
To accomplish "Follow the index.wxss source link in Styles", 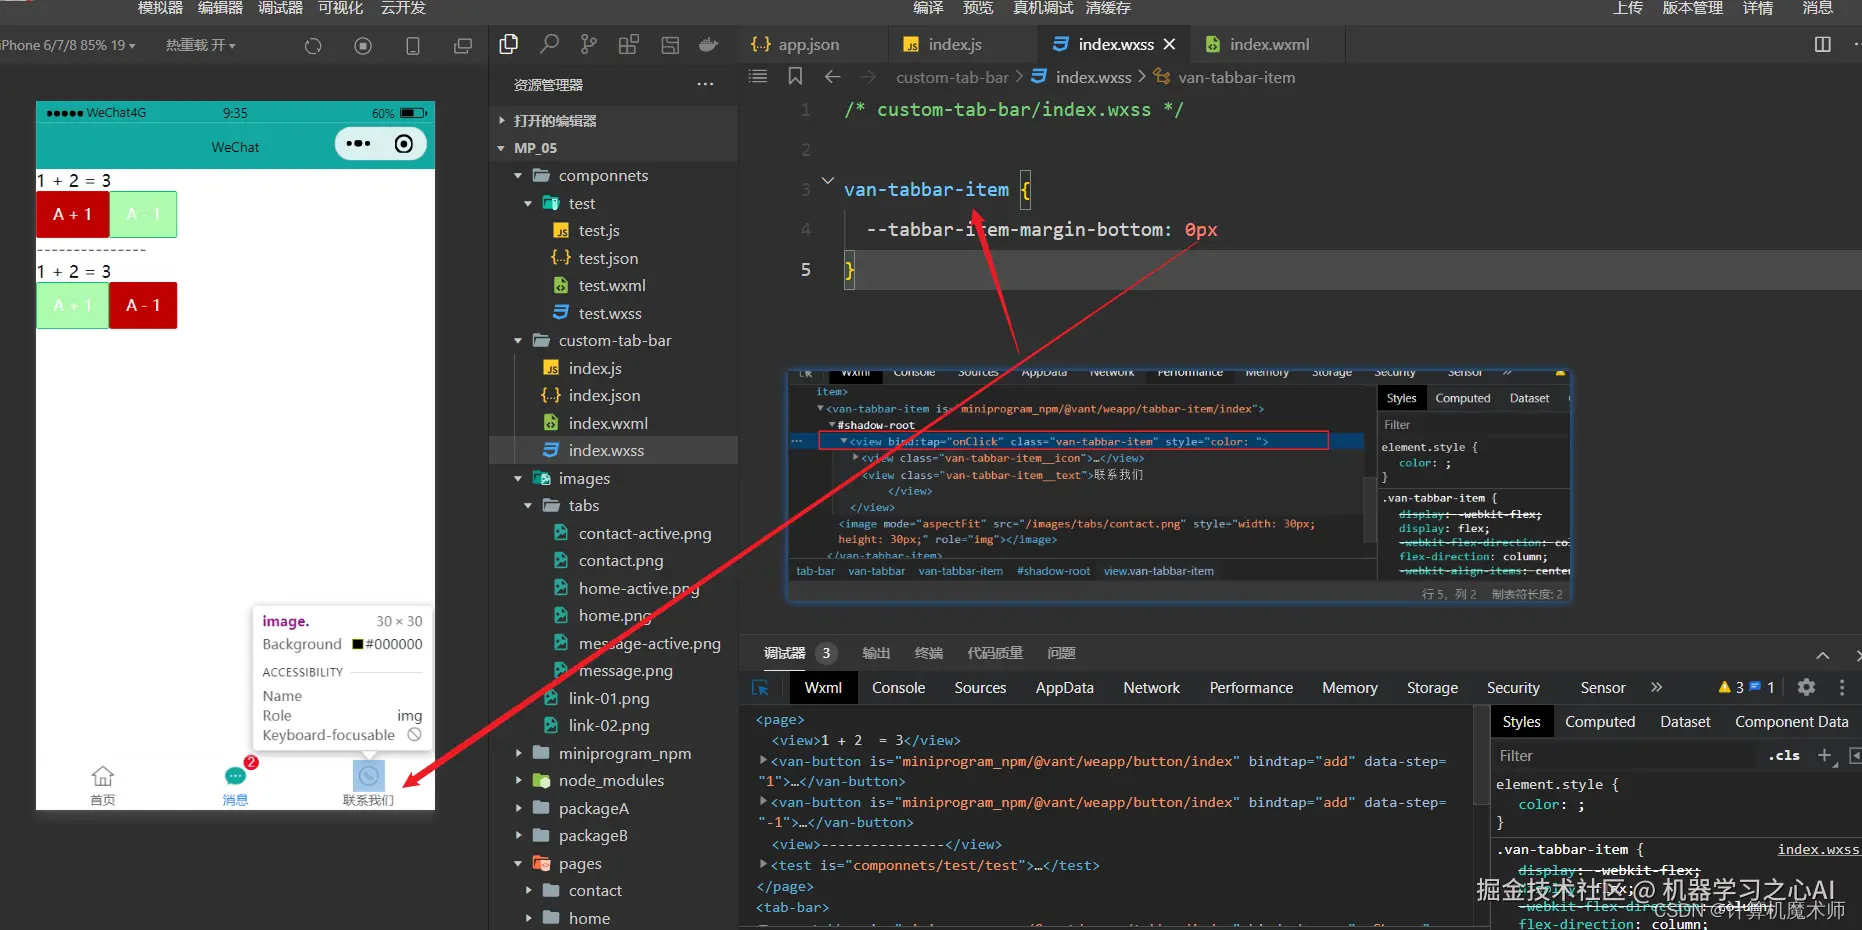I will (x=1817, y=850).
